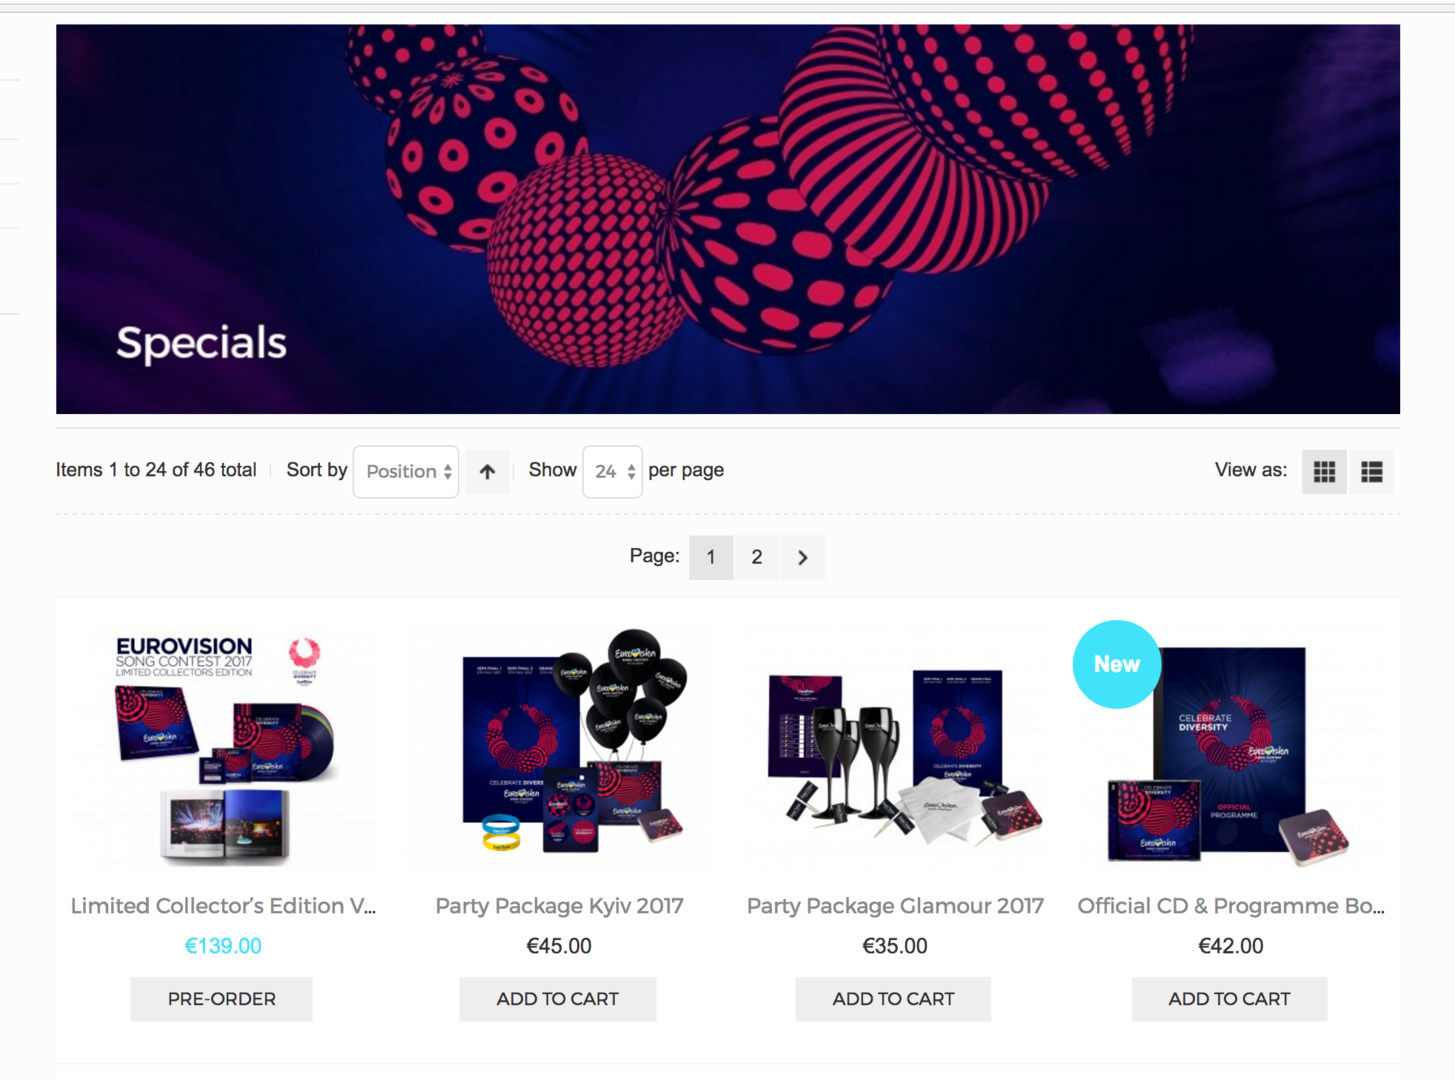Toggle sort direction arrow
The height and width of the screenshot is (1080, 1455).
(x=487, y=471)
